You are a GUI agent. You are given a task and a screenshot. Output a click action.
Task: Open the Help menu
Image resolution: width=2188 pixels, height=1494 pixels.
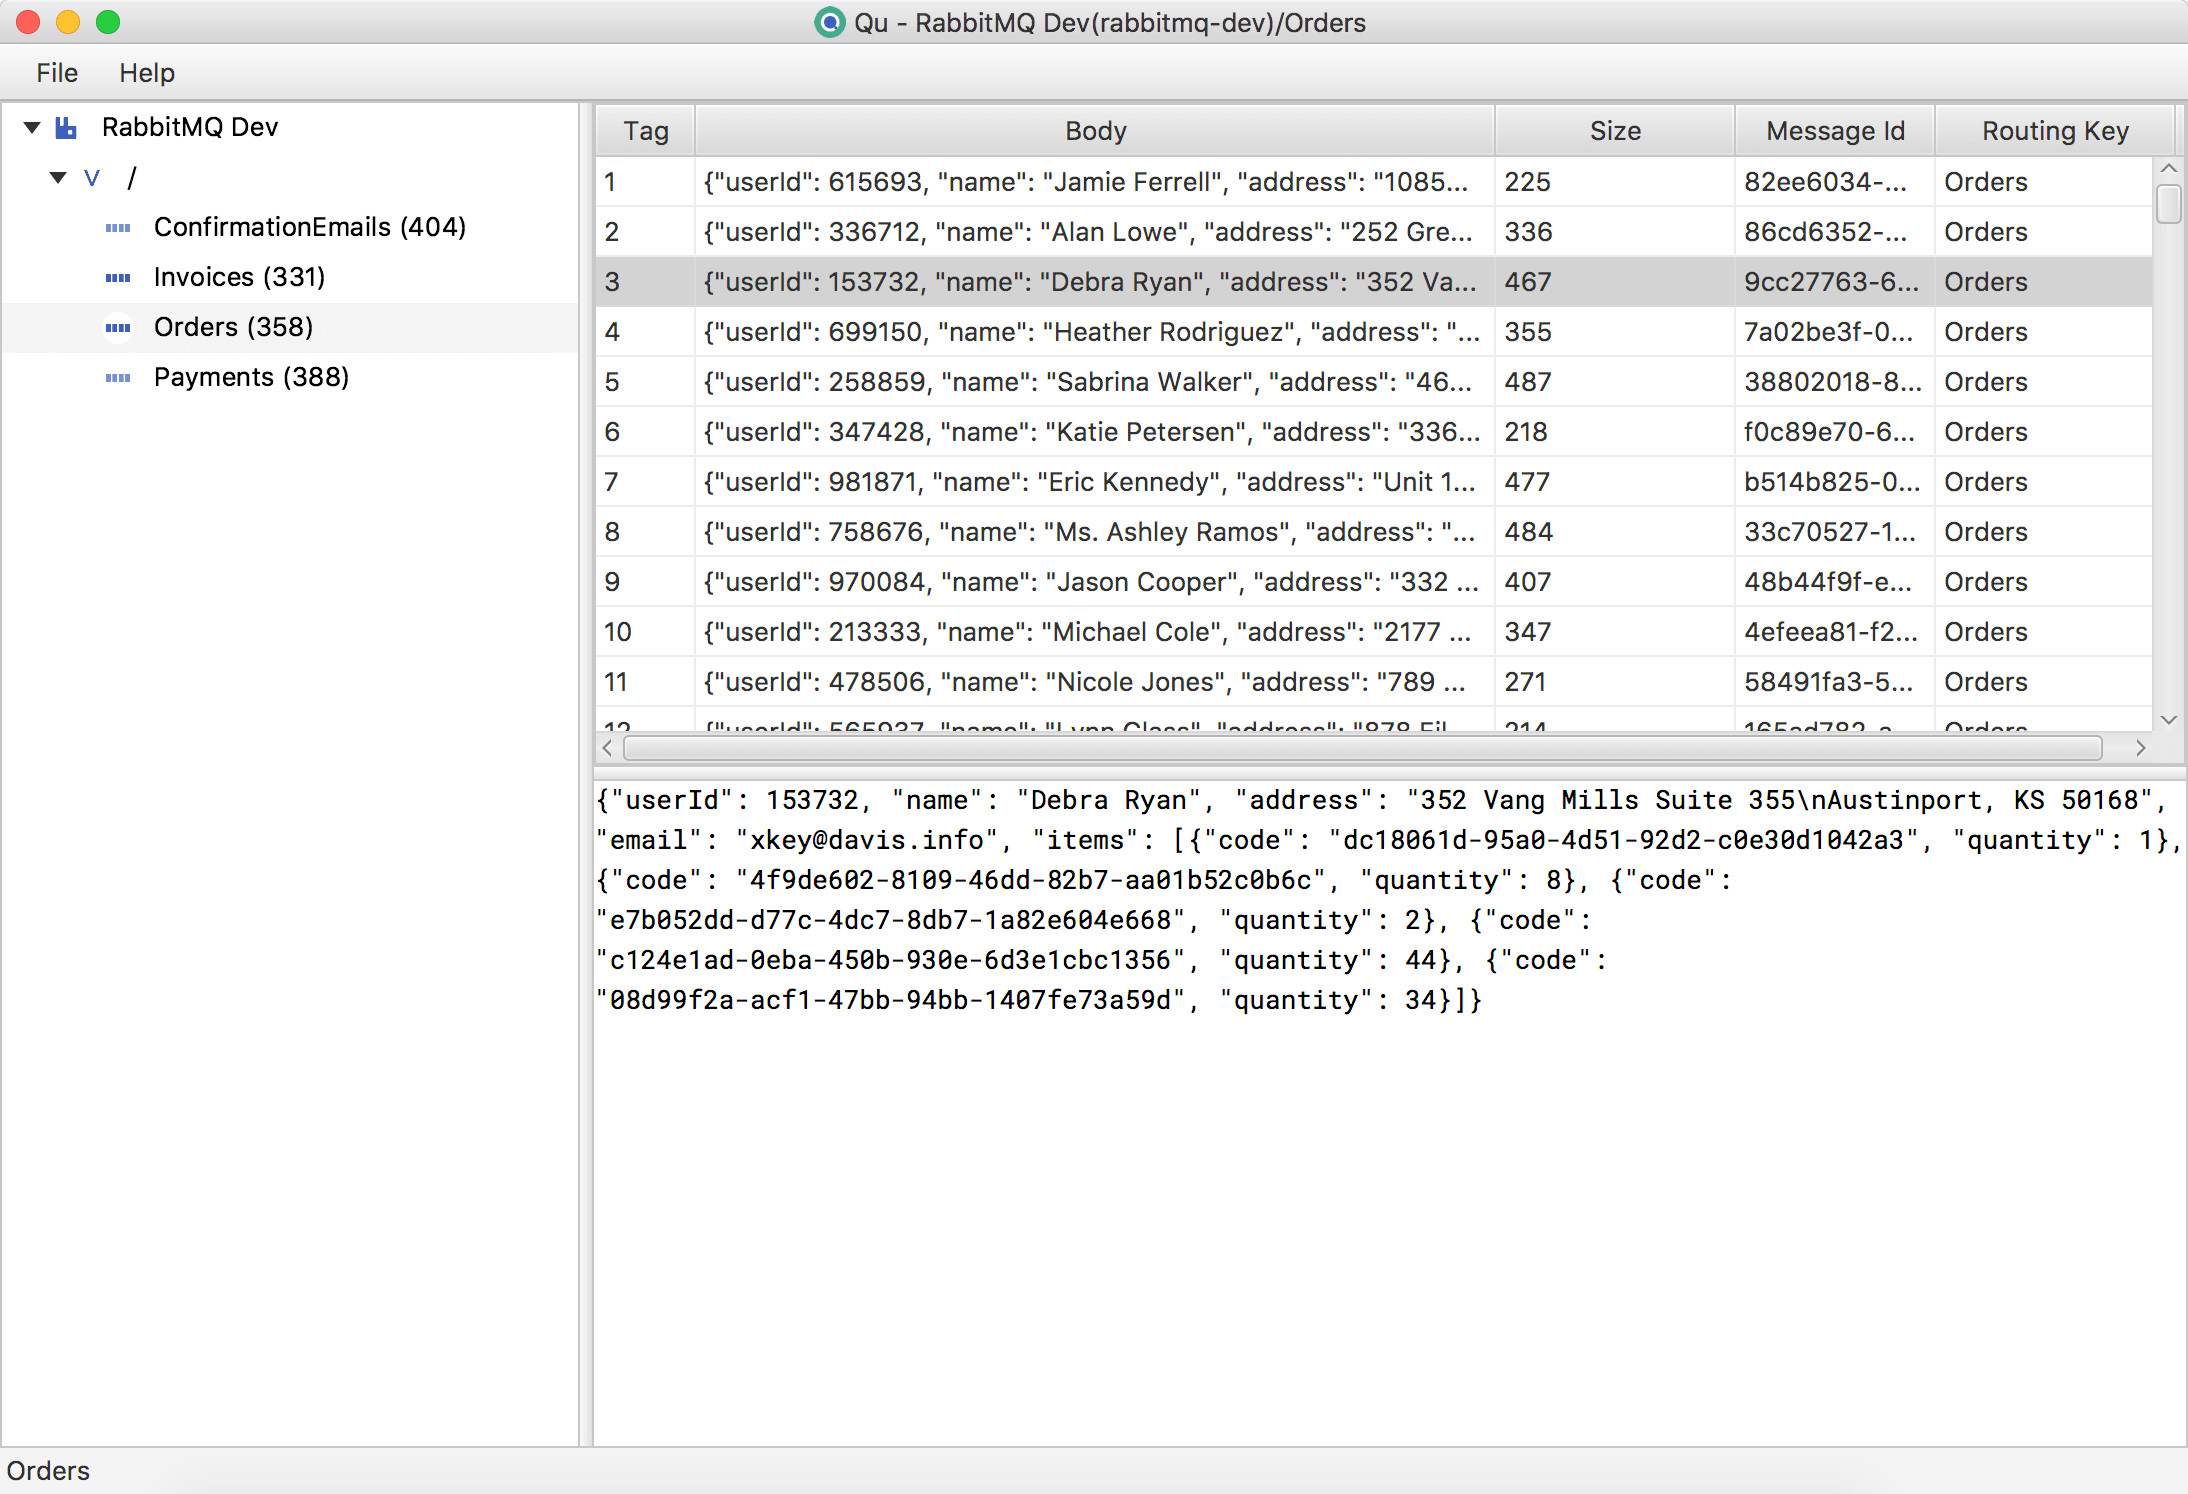point(147,73)
